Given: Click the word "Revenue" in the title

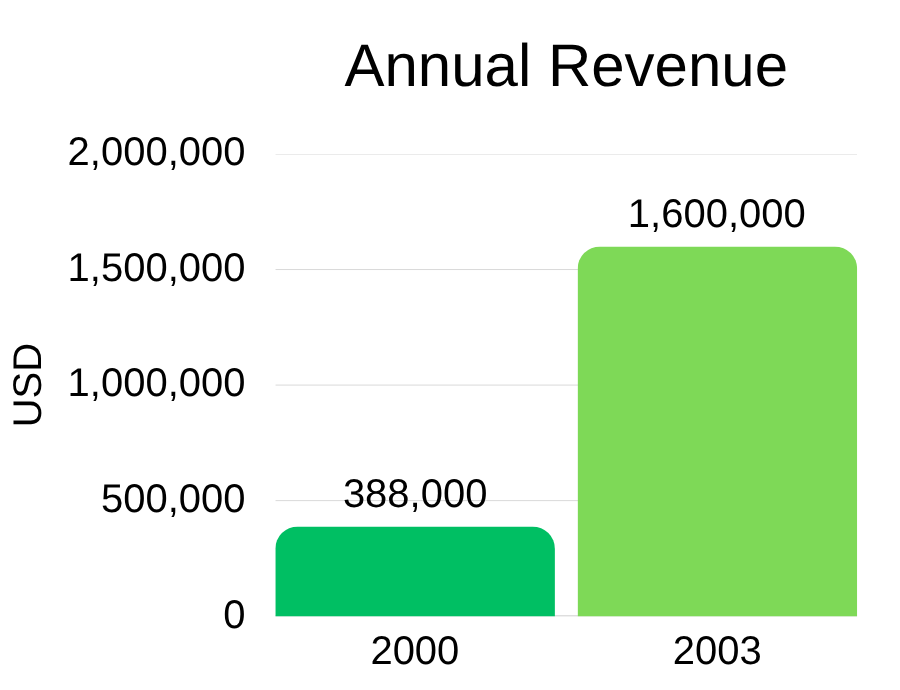Looking at the screenshot, I should tap(667, 67).
